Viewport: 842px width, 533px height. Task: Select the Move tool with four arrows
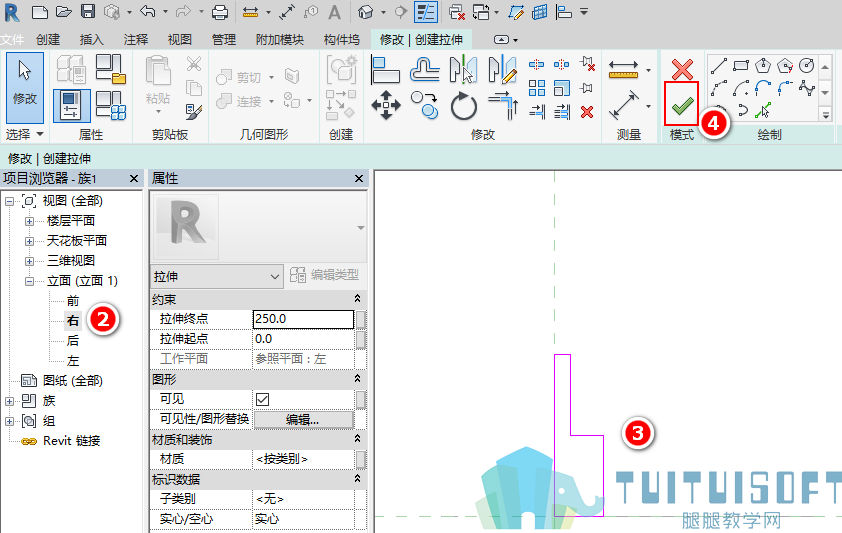click(x=386, y=105)
